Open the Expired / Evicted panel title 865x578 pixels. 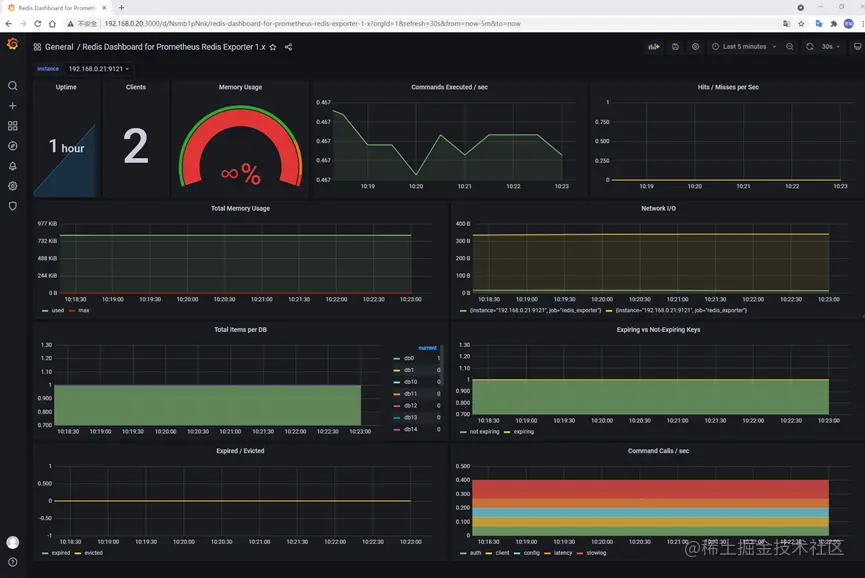pyautogui.click(x=241, y=451)
